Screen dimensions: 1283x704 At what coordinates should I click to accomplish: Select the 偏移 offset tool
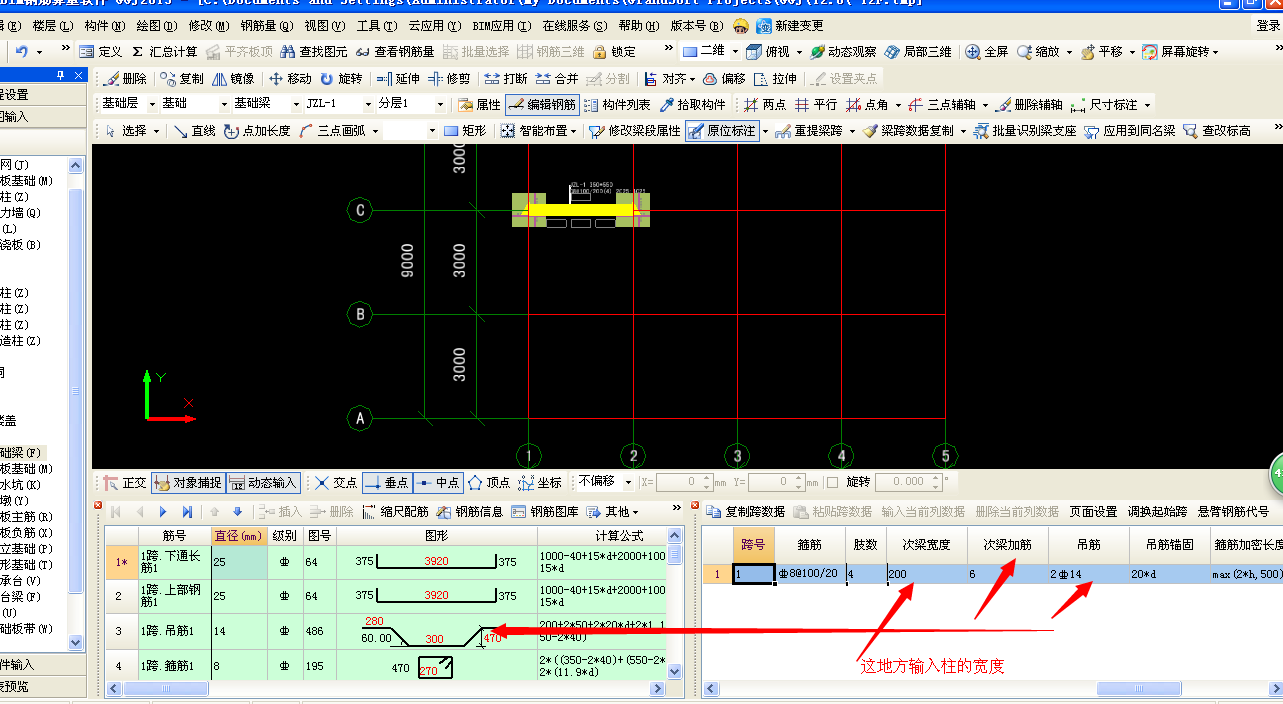pyautogui.click(x=724, y=78)
